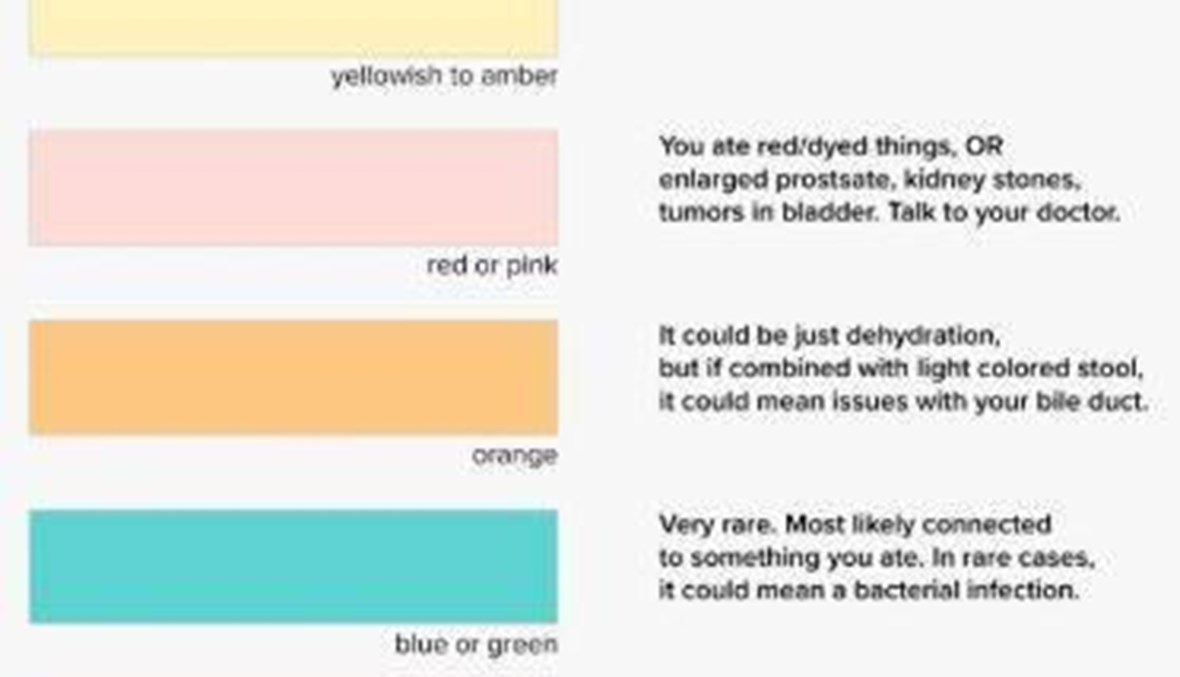Select the orange color swatch

pos(293,377)
